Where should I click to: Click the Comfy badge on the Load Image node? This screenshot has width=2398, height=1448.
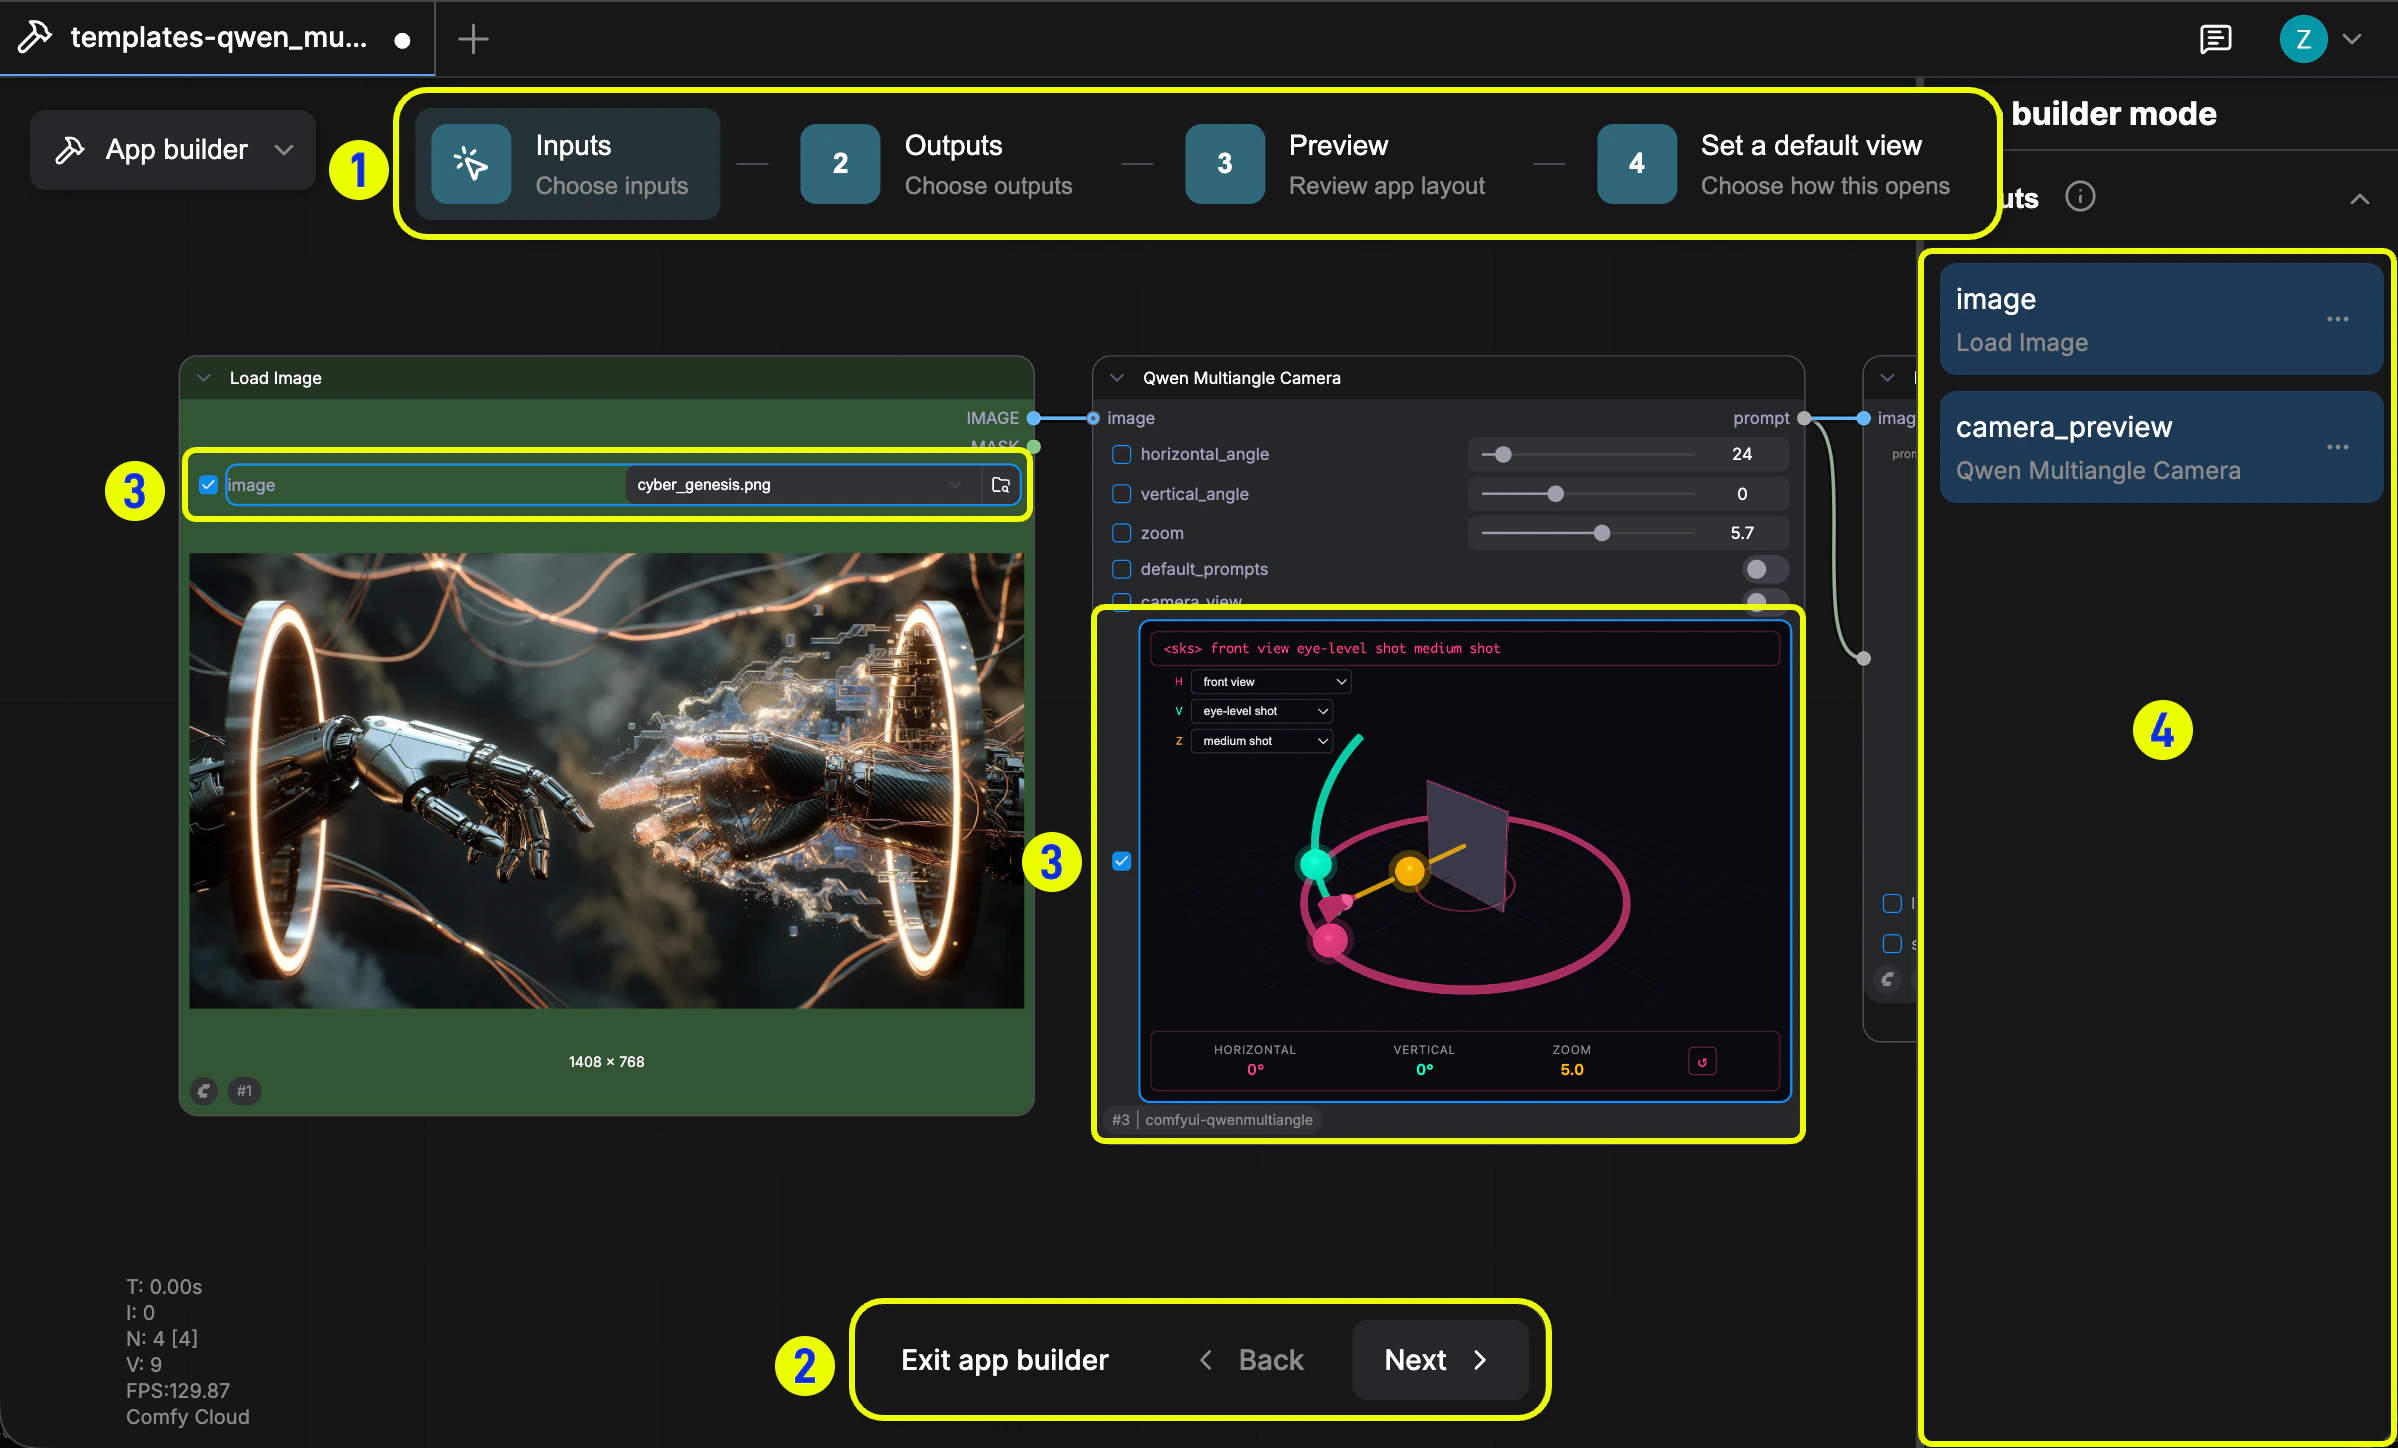[203, 1091]
